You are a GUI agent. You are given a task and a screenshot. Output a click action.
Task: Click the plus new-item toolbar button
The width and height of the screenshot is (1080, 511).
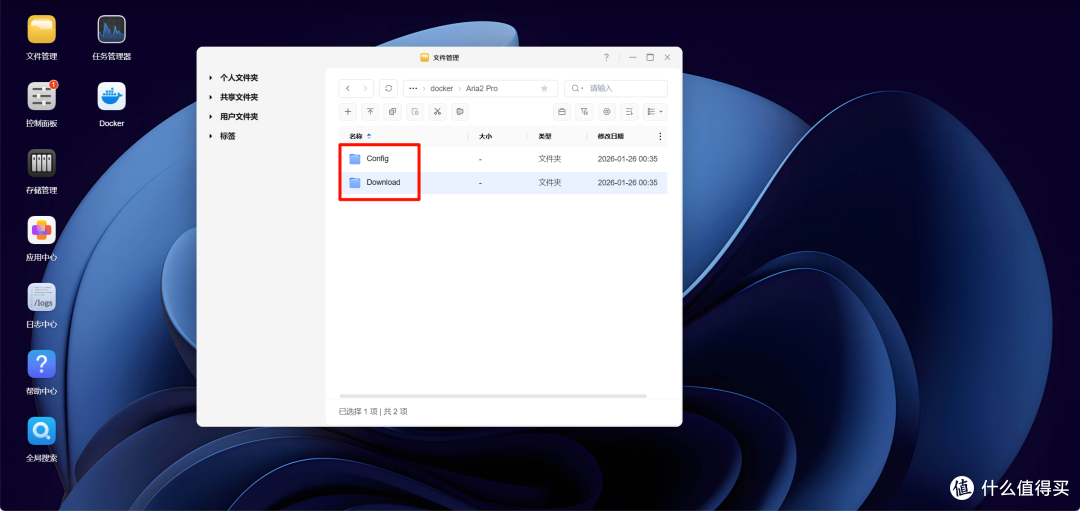(348, 111)
